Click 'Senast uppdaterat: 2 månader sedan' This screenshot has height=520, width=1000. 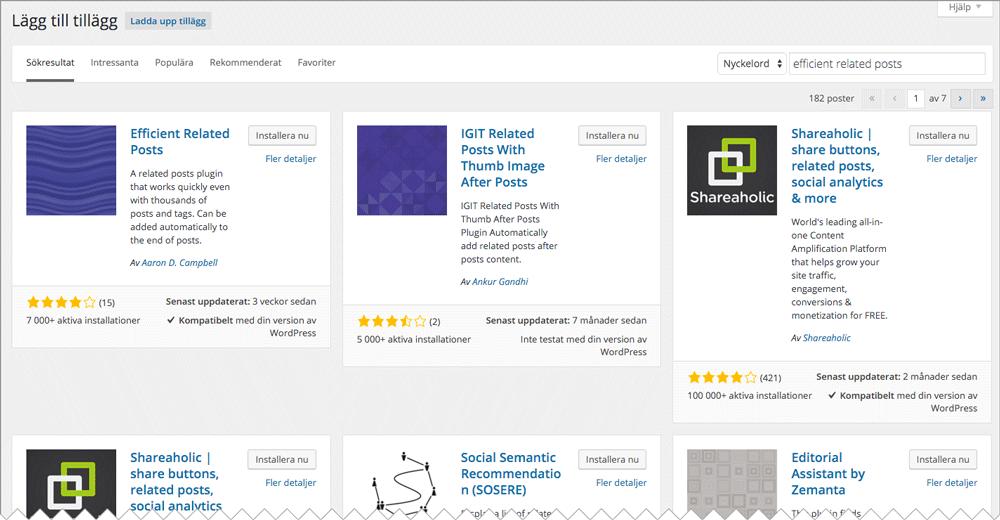click(897, 376)
